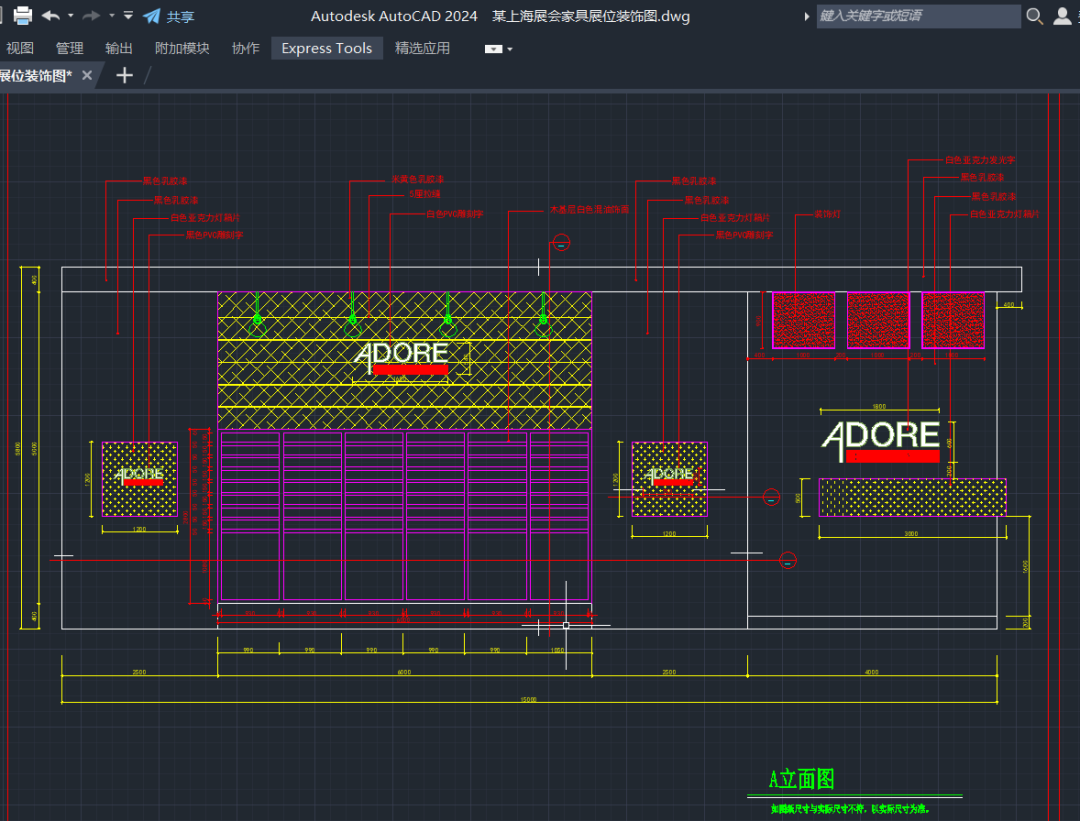Click the paper-plane Share icon

(152, 16)
